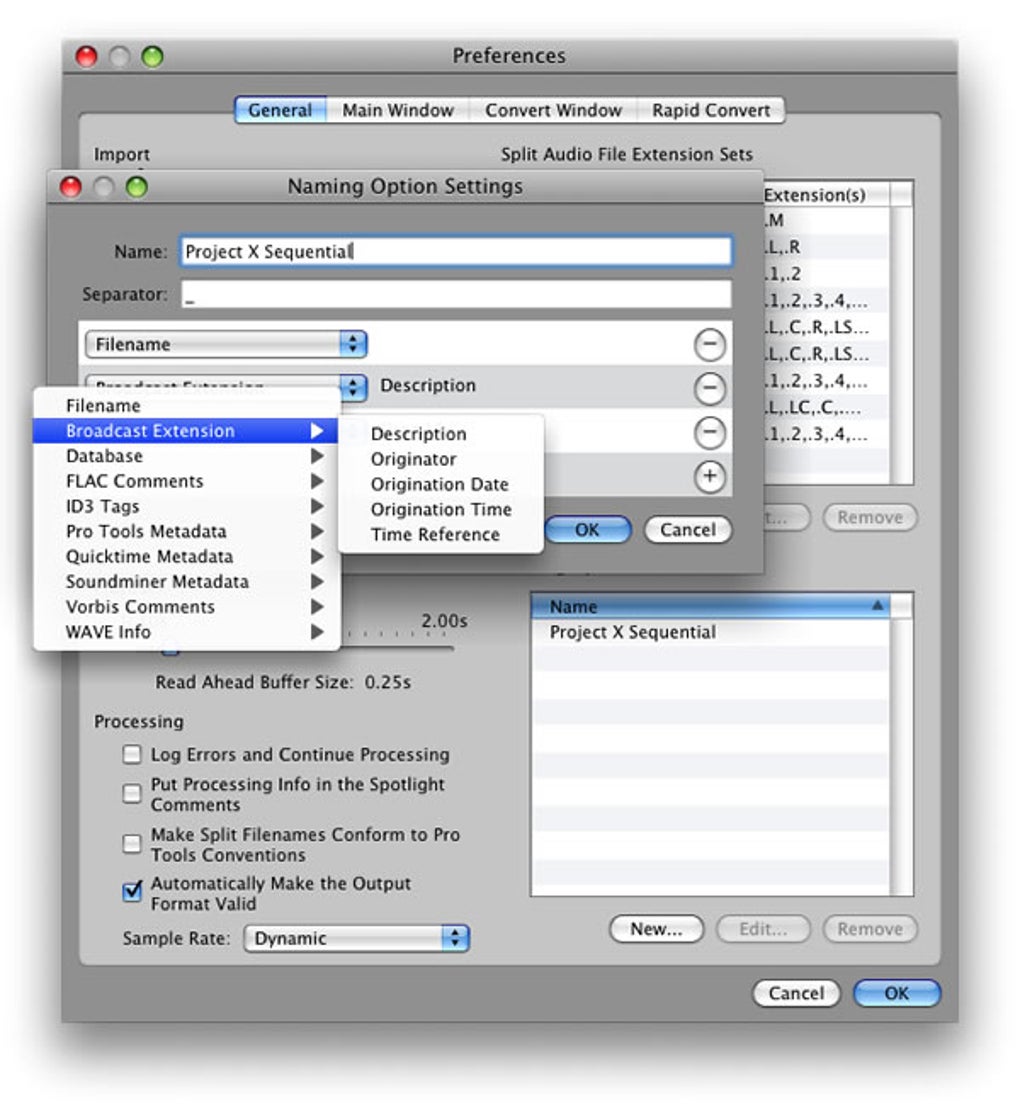Expand the ID3 Tags submenu
Image resolution: width=1020 pixels, height=1108 pixels.
pyautogui.click(x=150, y=506)
